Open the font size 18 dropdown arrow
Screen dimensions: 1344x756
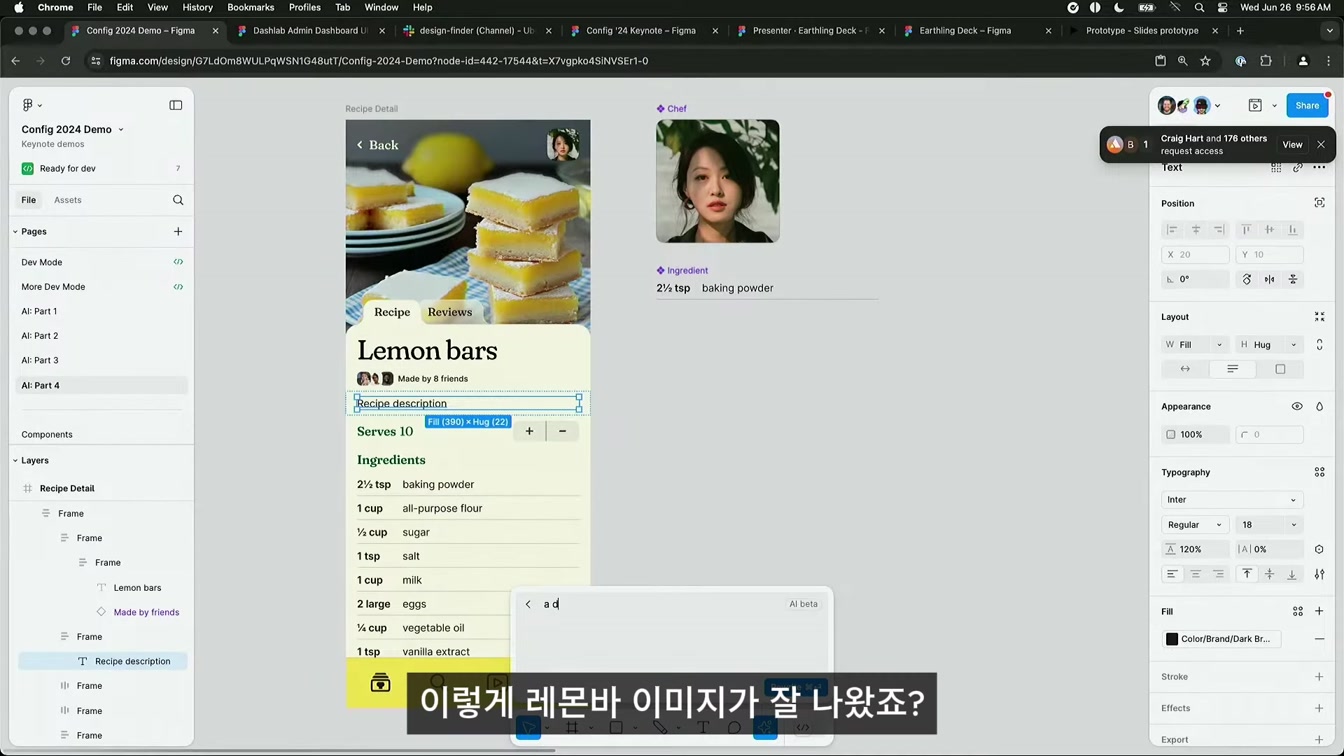(1293, 525)
